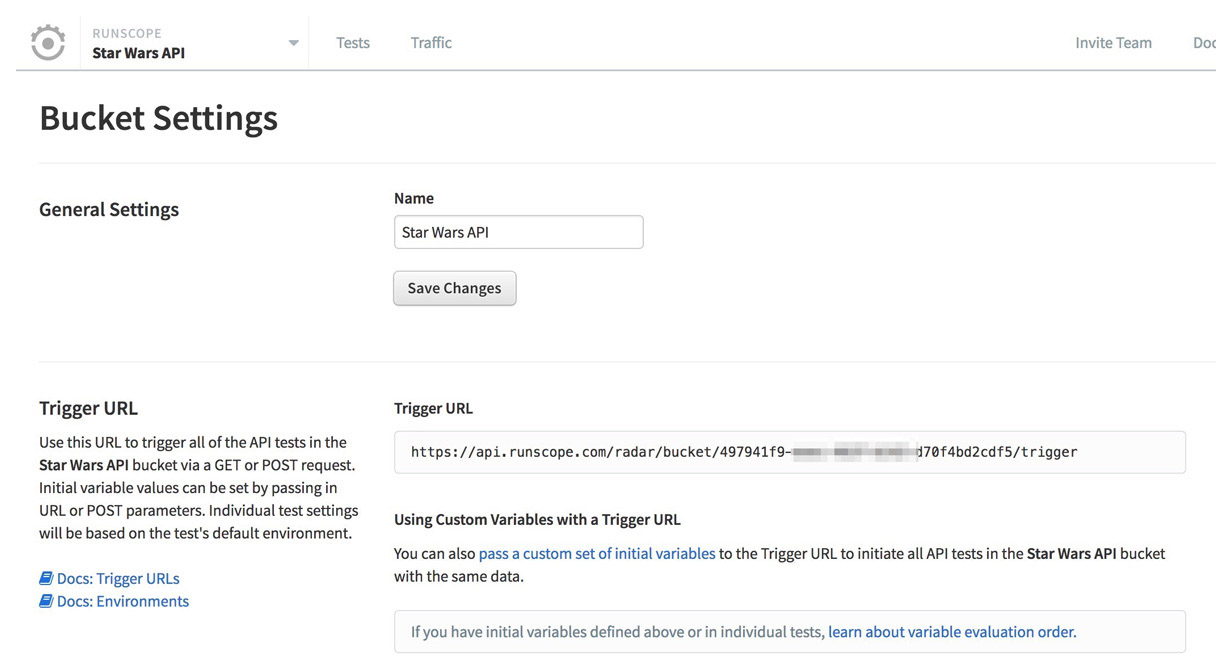Select the Trigger URL text field

point(790,452)
